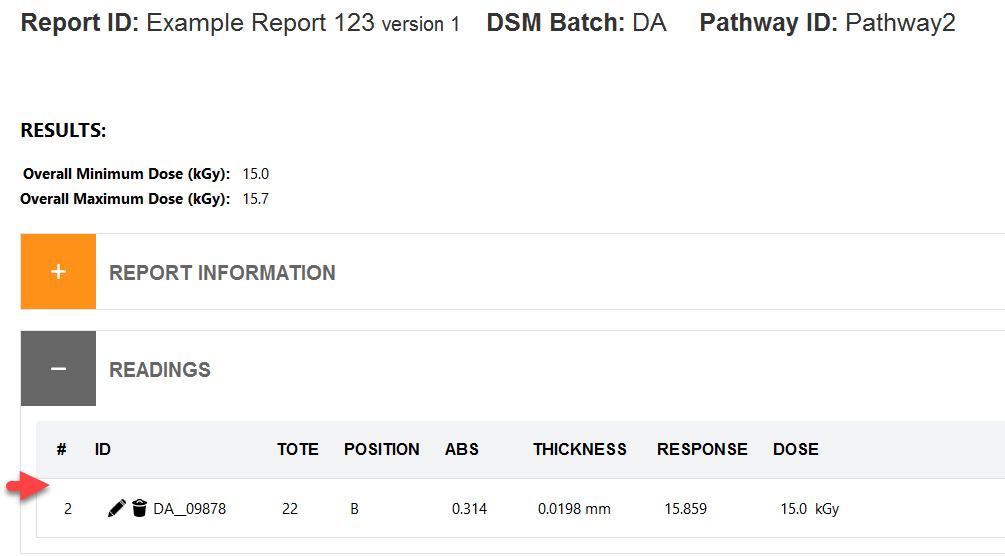Select the thickness value 0.0198 mm

tap(574, 509)
